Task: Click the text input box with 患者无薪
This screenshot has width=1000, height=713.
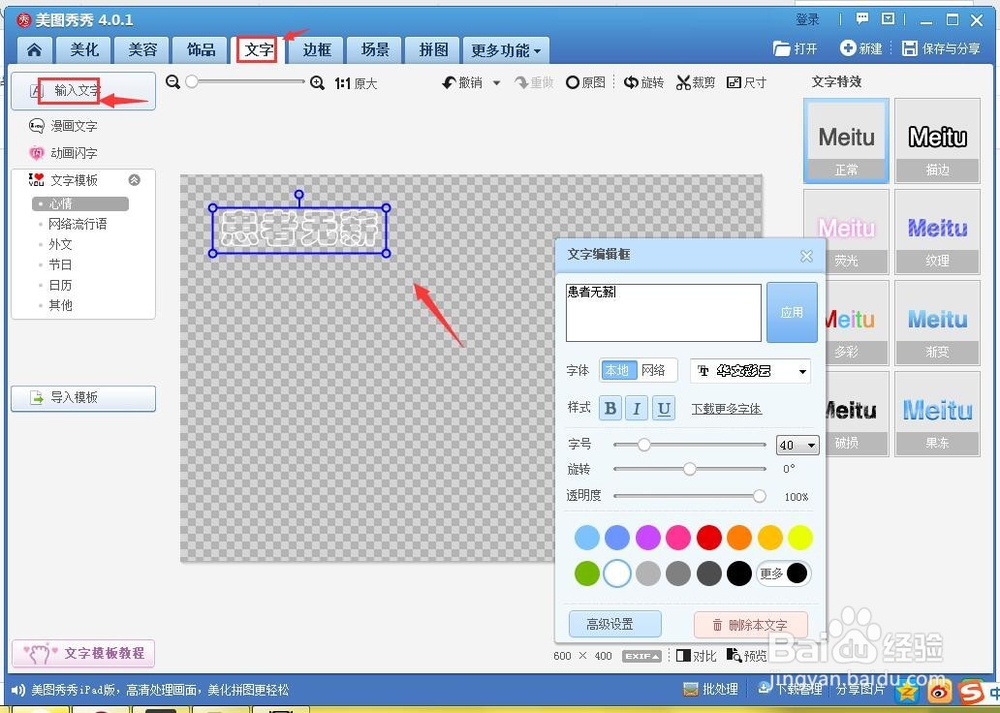Action: [x=663, y=312]
